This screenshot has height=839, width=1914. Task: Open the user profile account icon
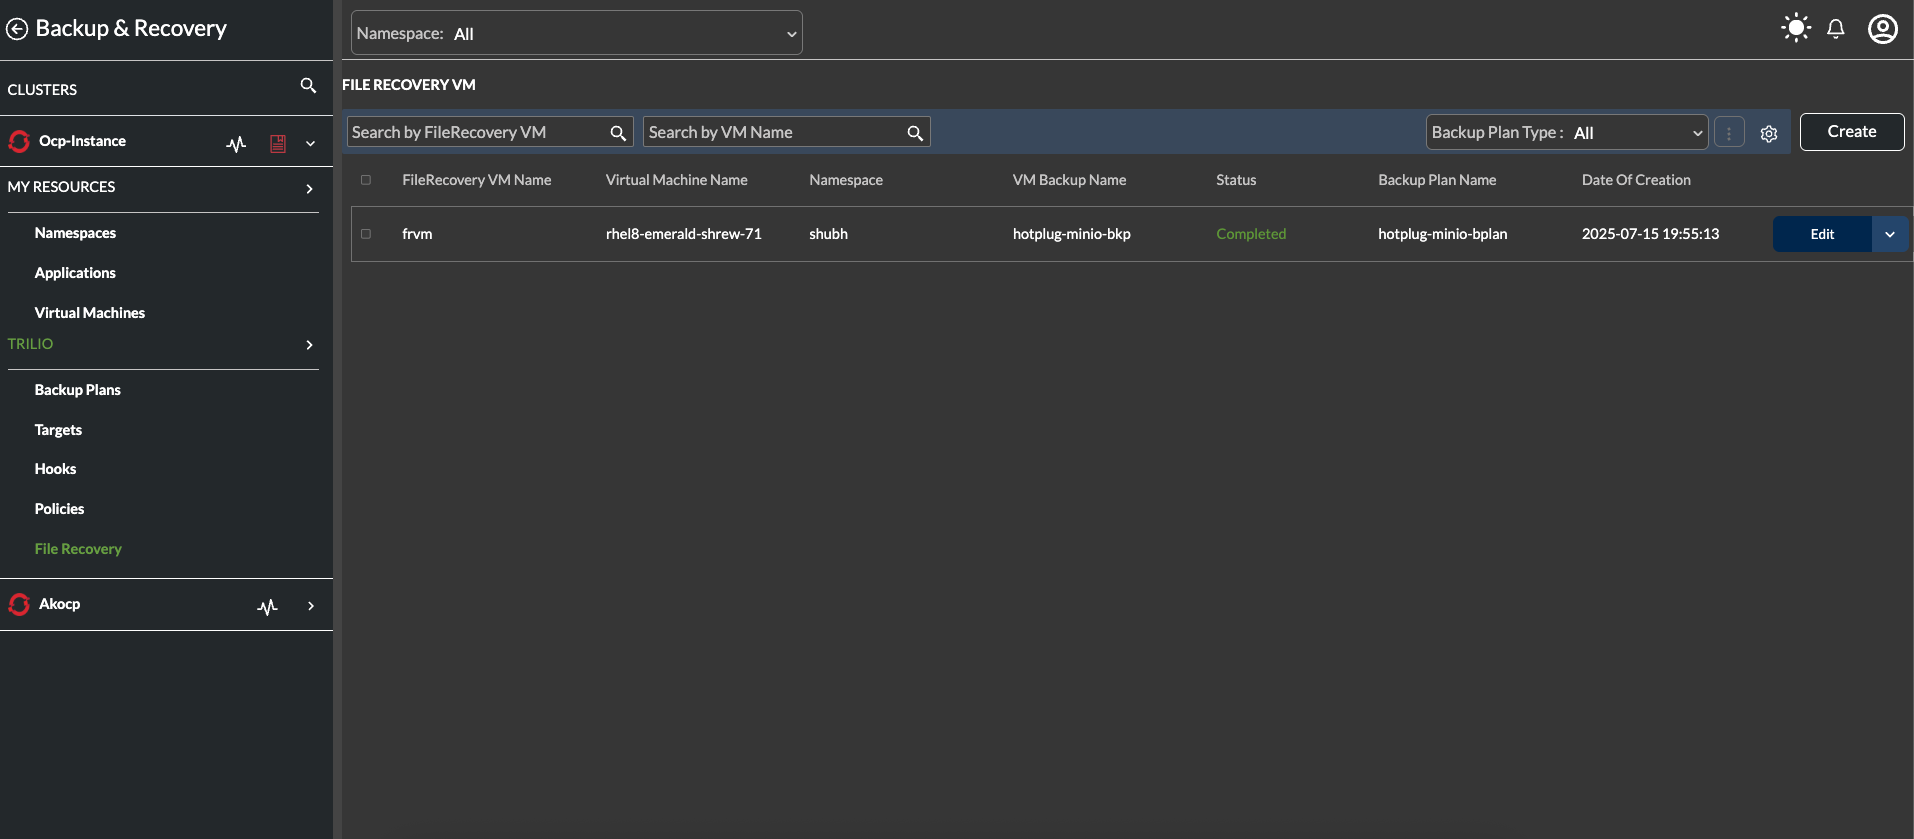click(x=1882, y=29)
